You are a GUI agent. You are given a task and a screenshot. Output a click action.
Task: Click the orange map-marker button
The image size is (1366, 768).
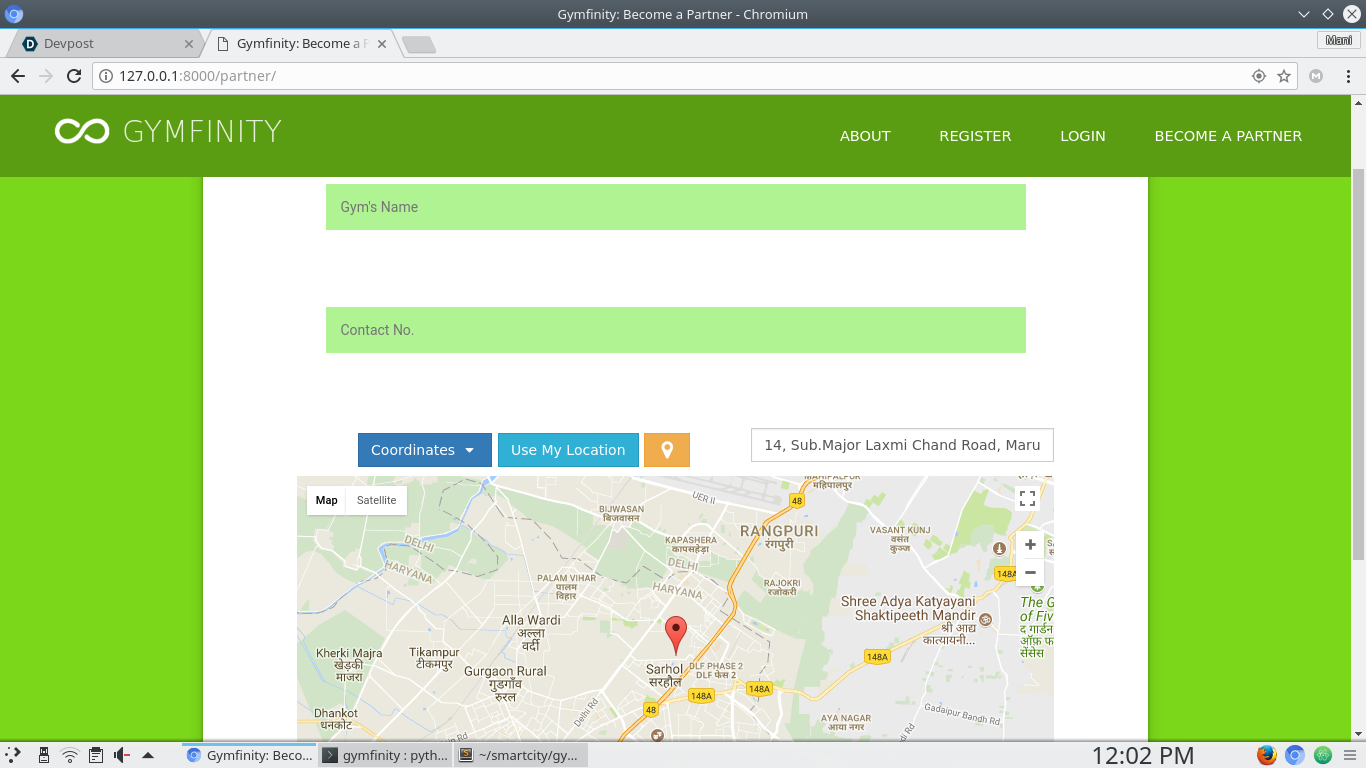pos(667,450)
